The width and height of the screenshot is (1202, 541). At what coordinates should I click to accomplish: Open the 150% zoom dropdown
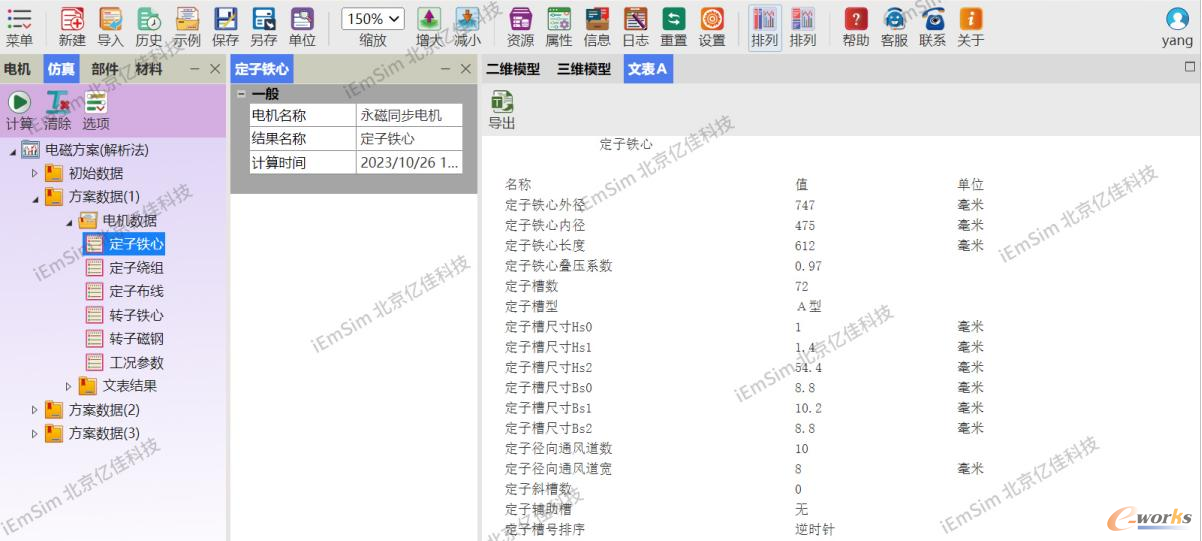373,19
